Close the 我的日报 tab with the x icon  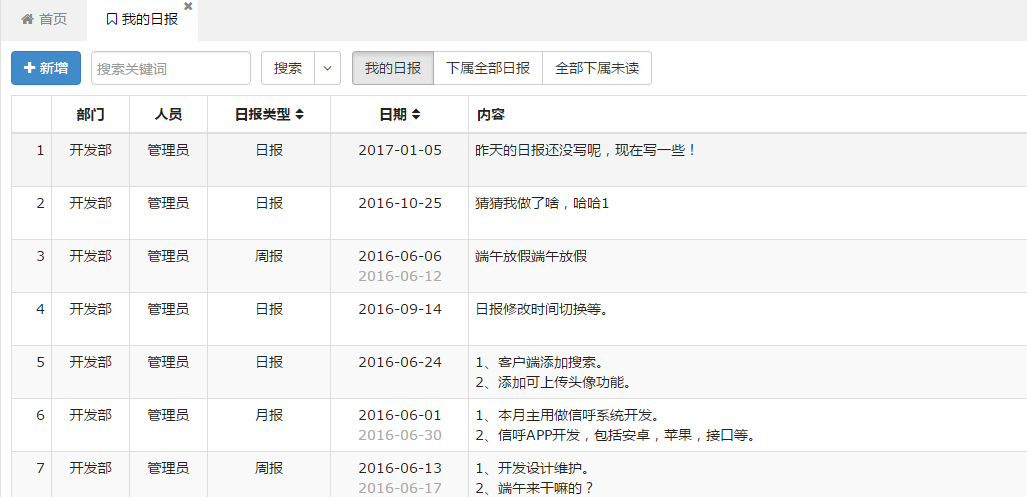(188, 7)
